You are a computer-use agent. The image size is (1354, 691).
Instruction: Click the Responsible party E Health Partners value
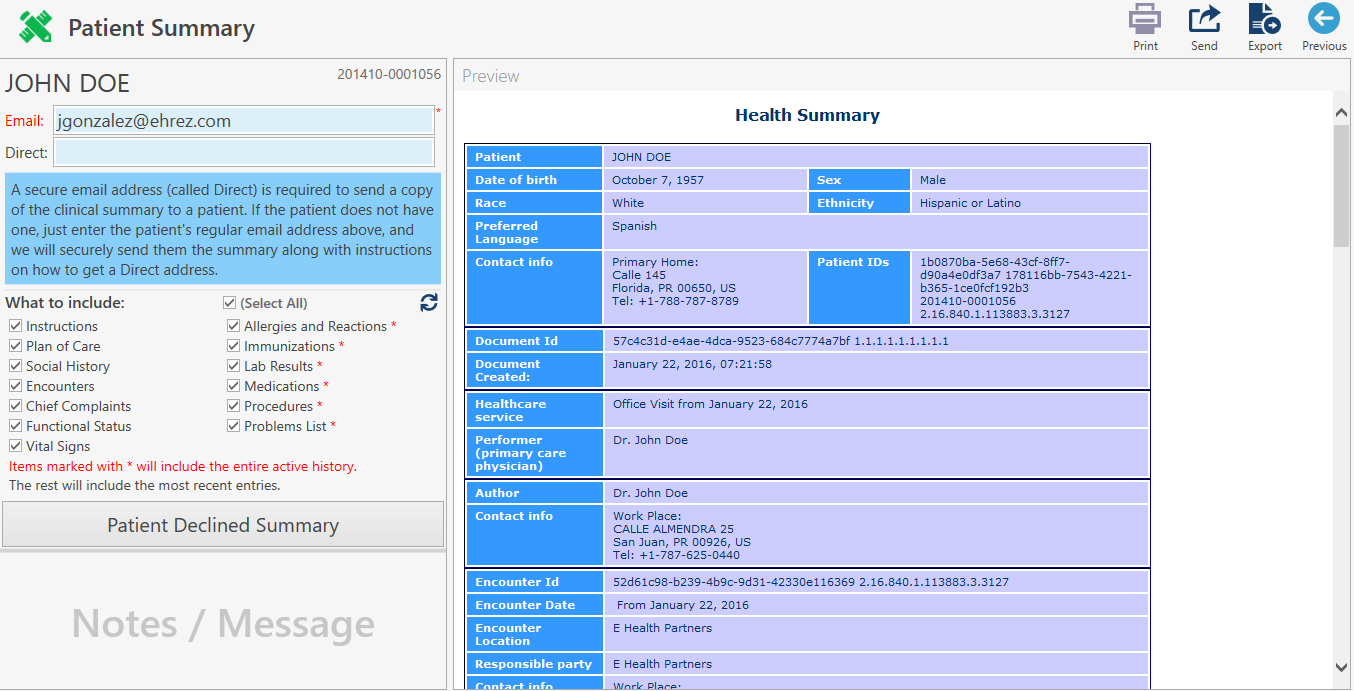click(662, 664)
